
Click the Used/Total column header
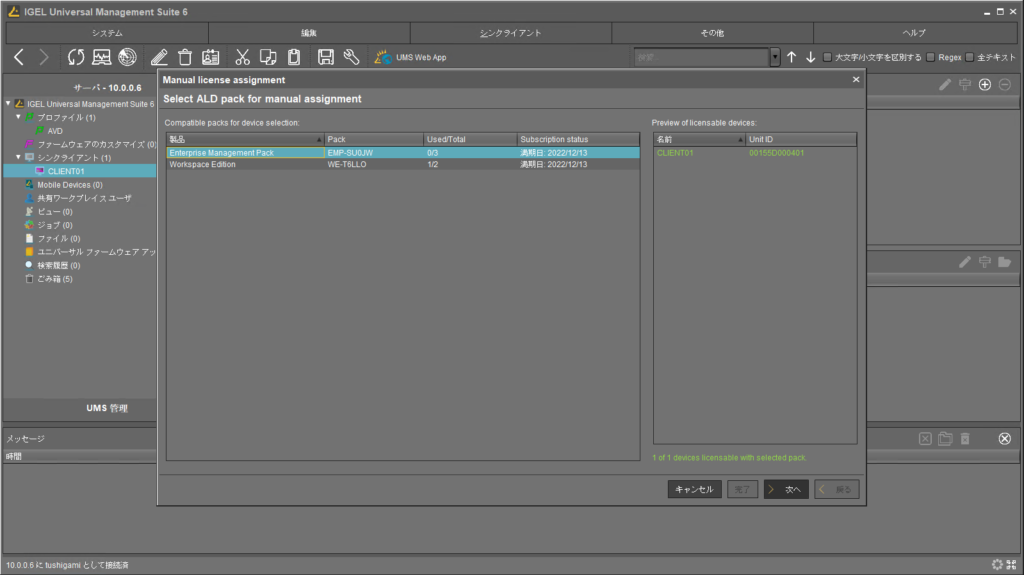[x=470, y=139]
